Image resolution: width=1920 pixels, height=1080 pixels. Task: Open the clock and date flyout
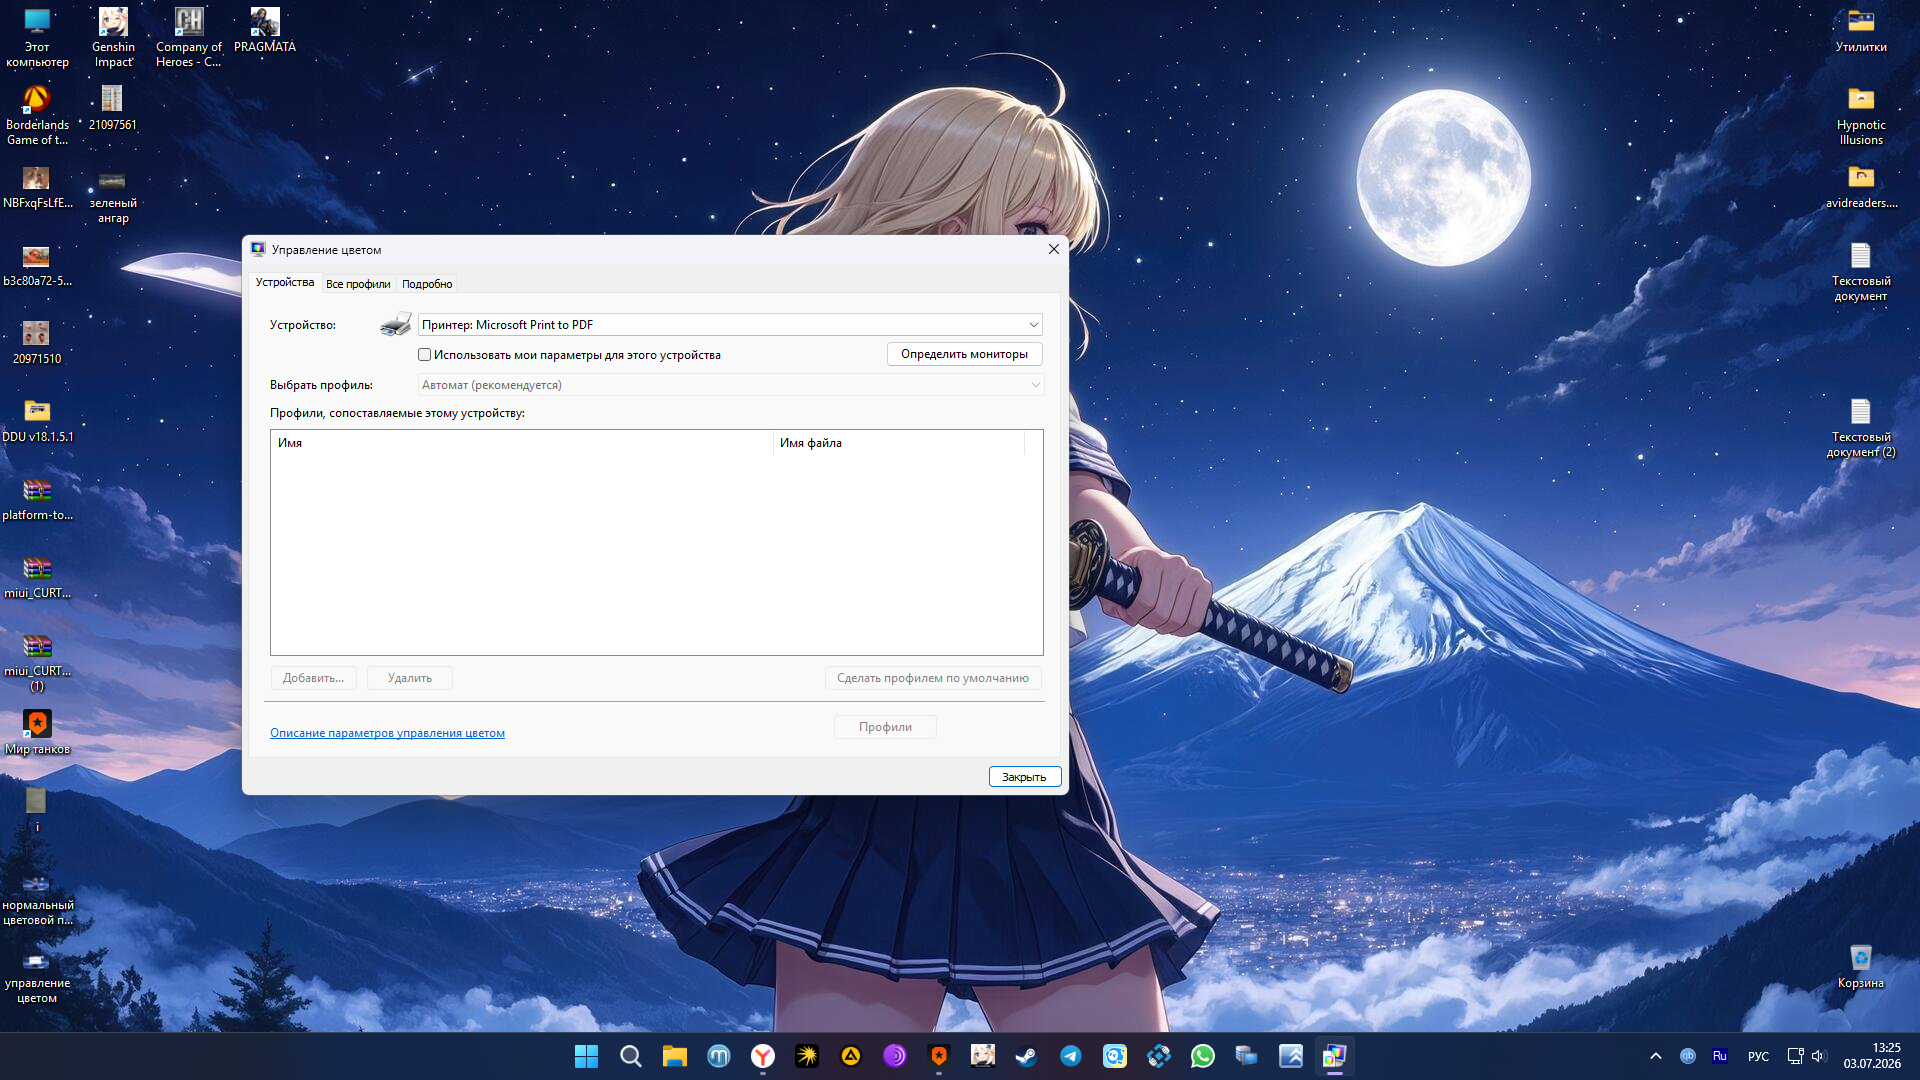point(1872,1056)
